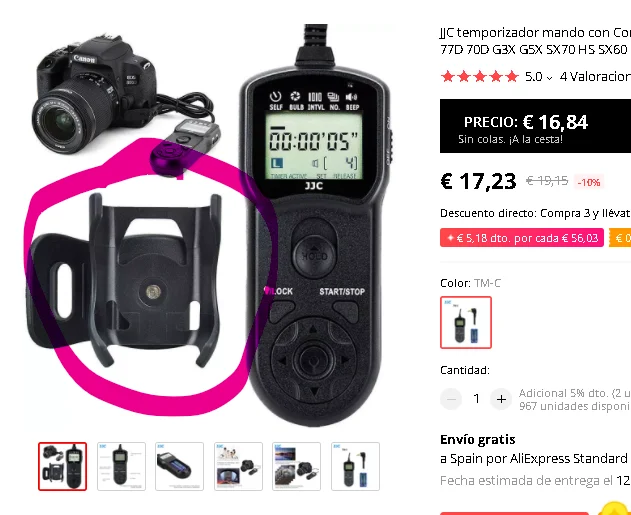Viewport: 631px width, 515px height.
Task: Click the main product image of the remote
Action: (209, 225)
